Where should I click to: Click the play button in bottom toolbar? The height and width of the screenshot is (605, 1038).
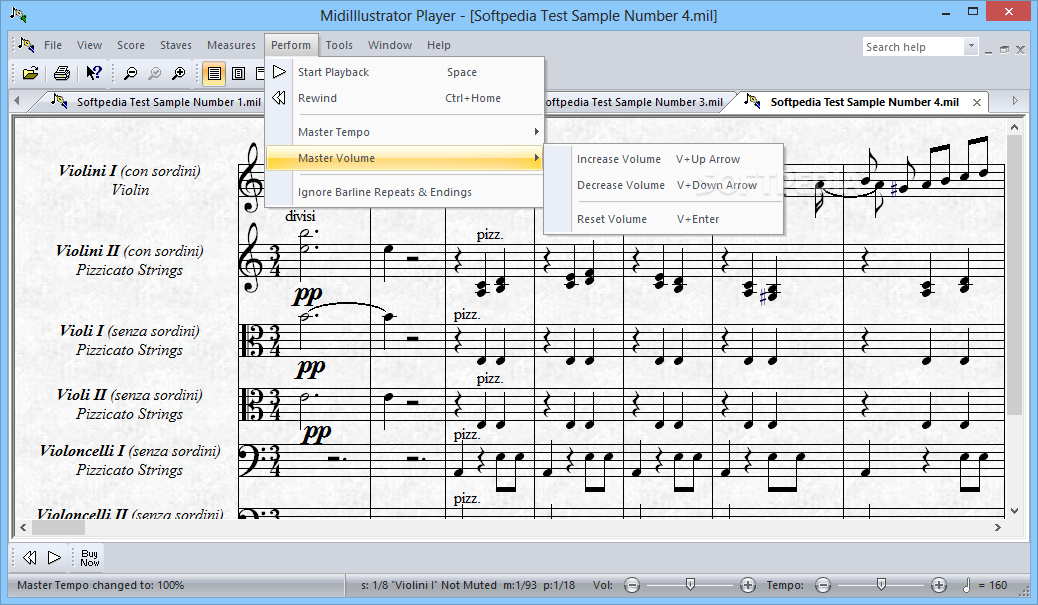tap(54, 558)
